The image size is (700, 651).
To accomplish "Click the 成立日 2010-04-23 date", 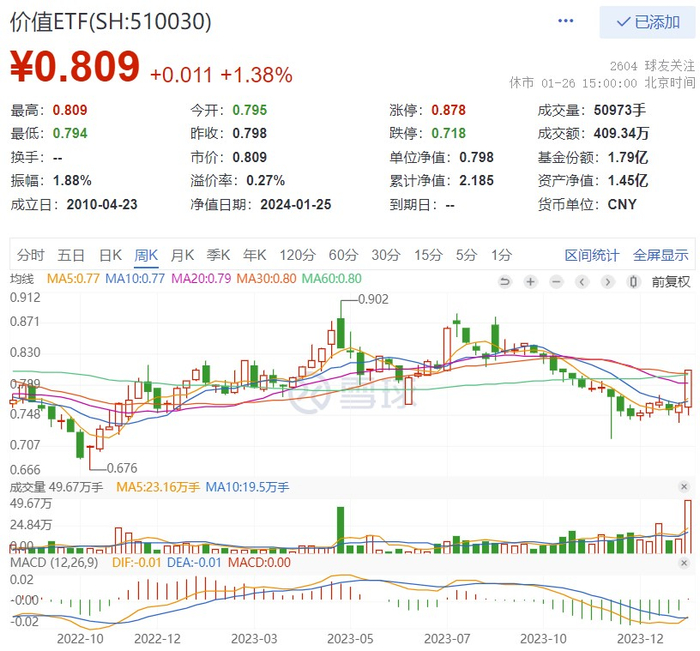I will pos(102,204).
